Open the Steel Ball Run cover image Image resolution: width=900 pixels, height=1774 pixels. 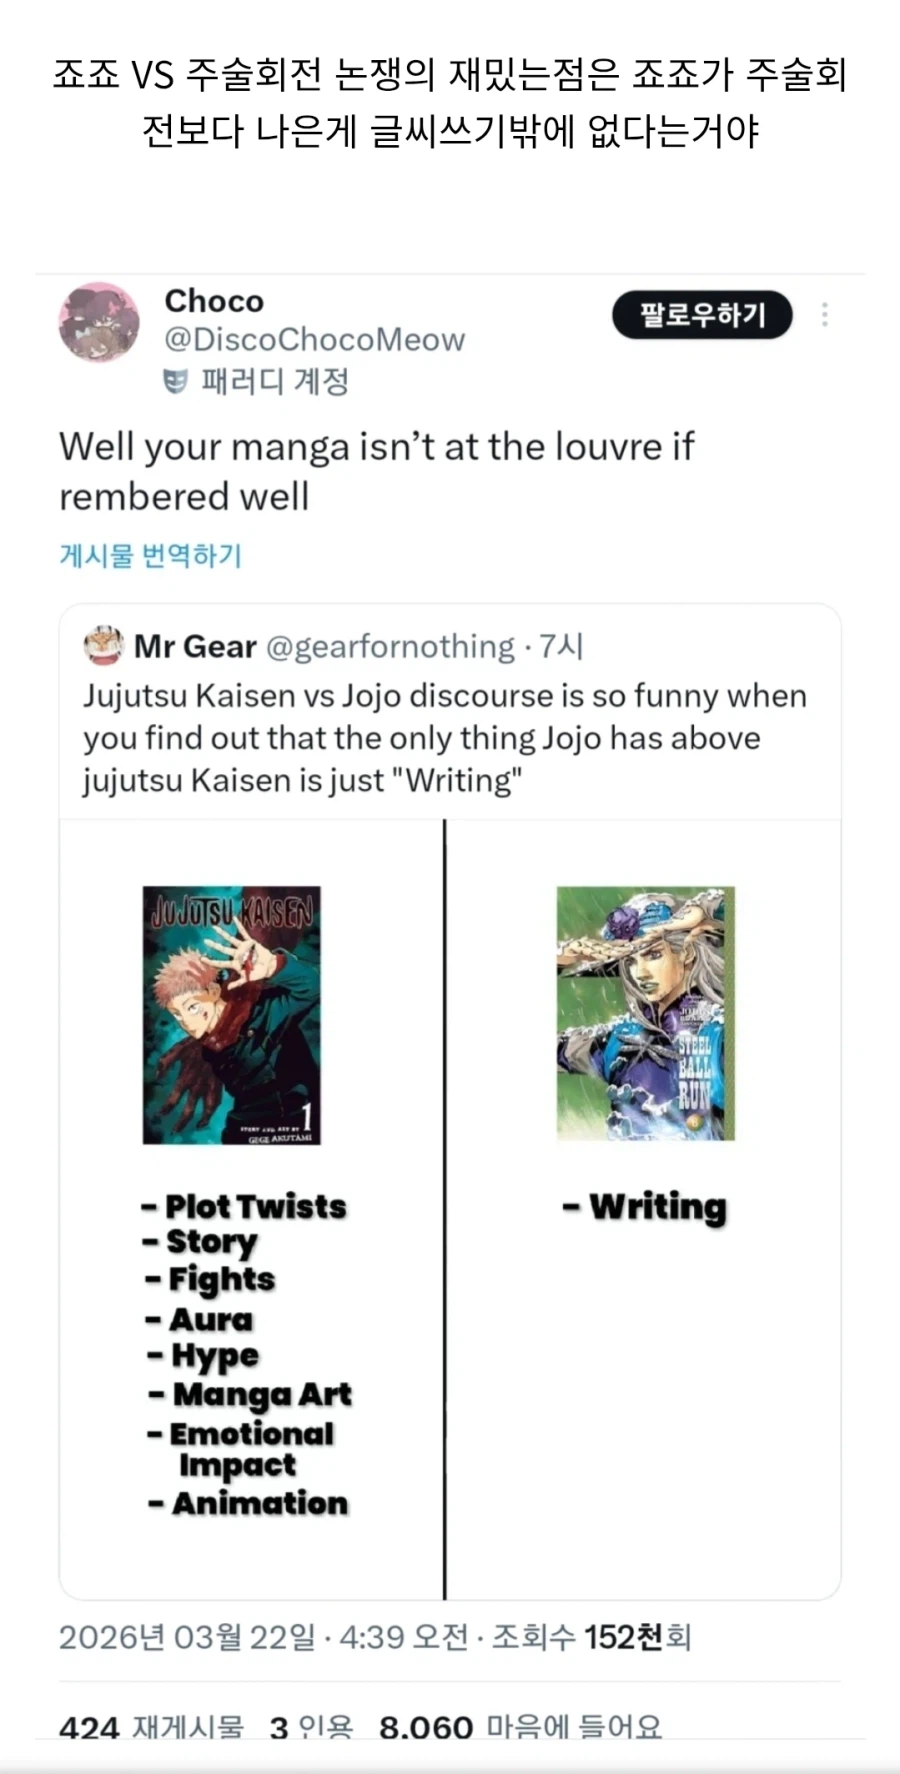click(645, 1013)
